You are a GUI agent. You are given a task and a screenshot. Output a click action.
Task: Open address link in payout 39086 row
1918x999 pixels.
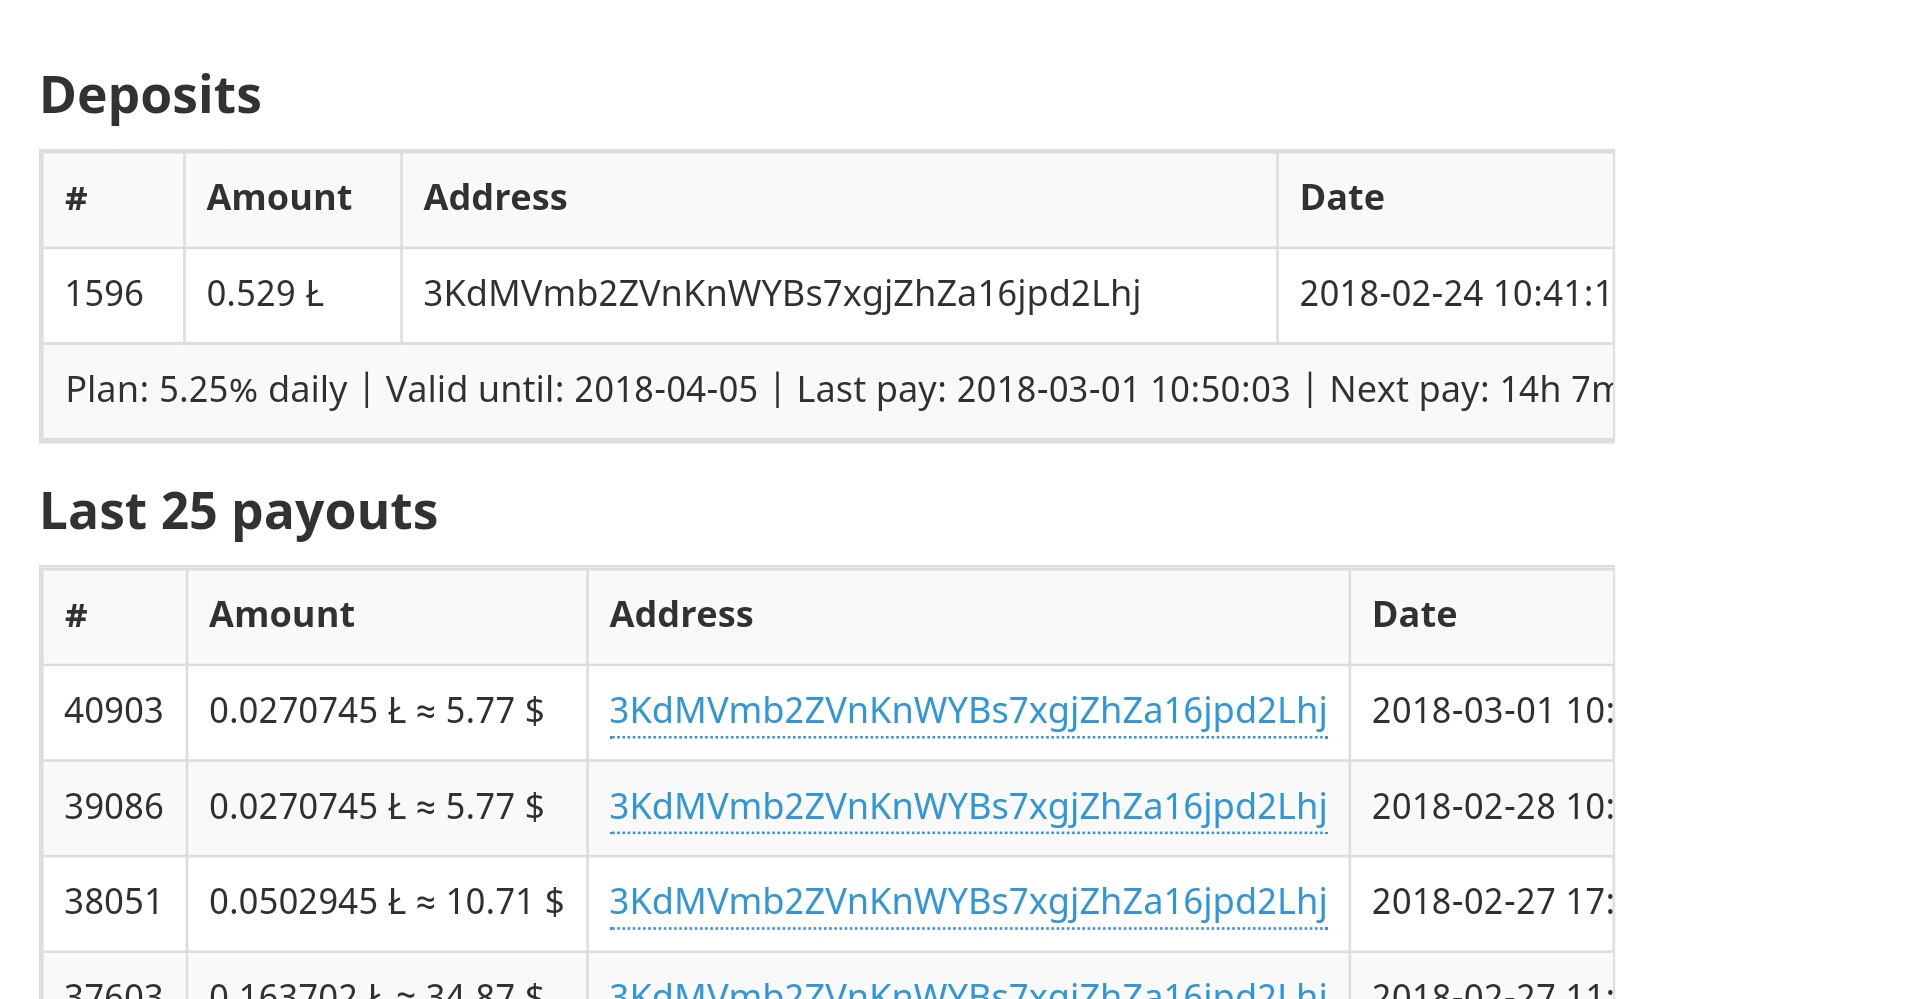[968, 807]
